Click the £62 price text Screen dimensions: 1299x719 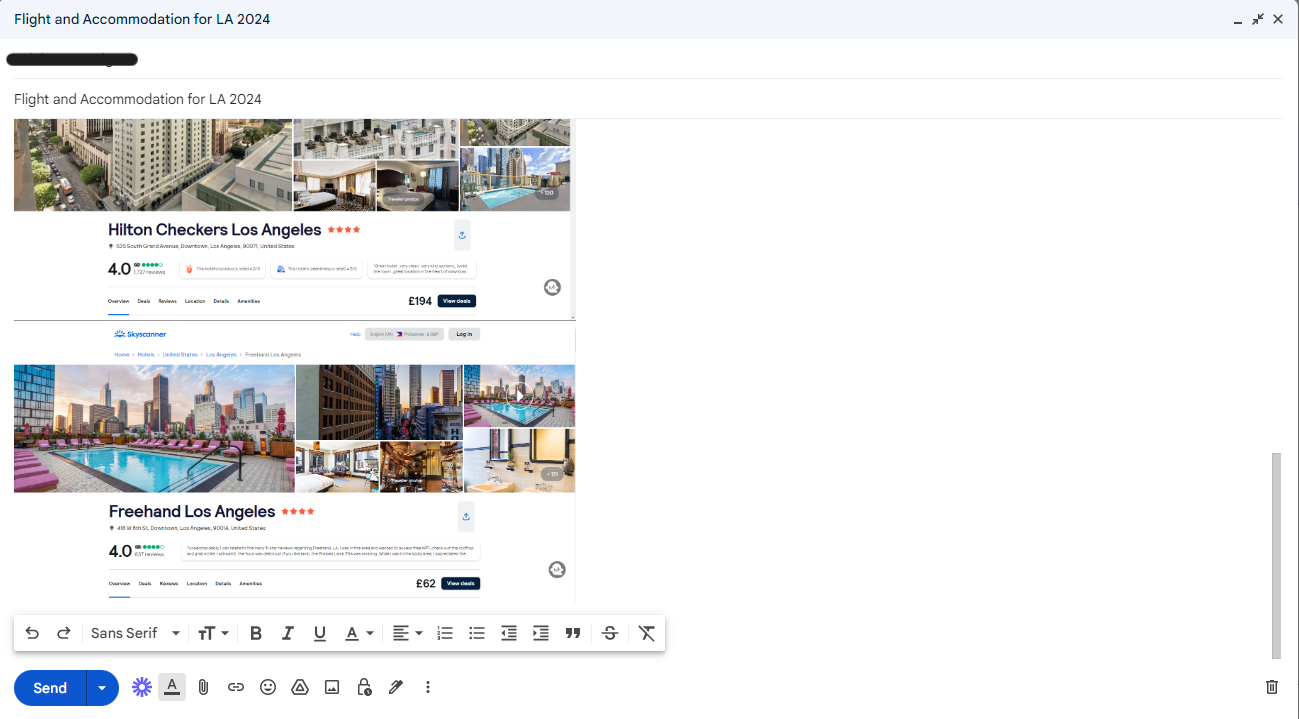(426, 583)
